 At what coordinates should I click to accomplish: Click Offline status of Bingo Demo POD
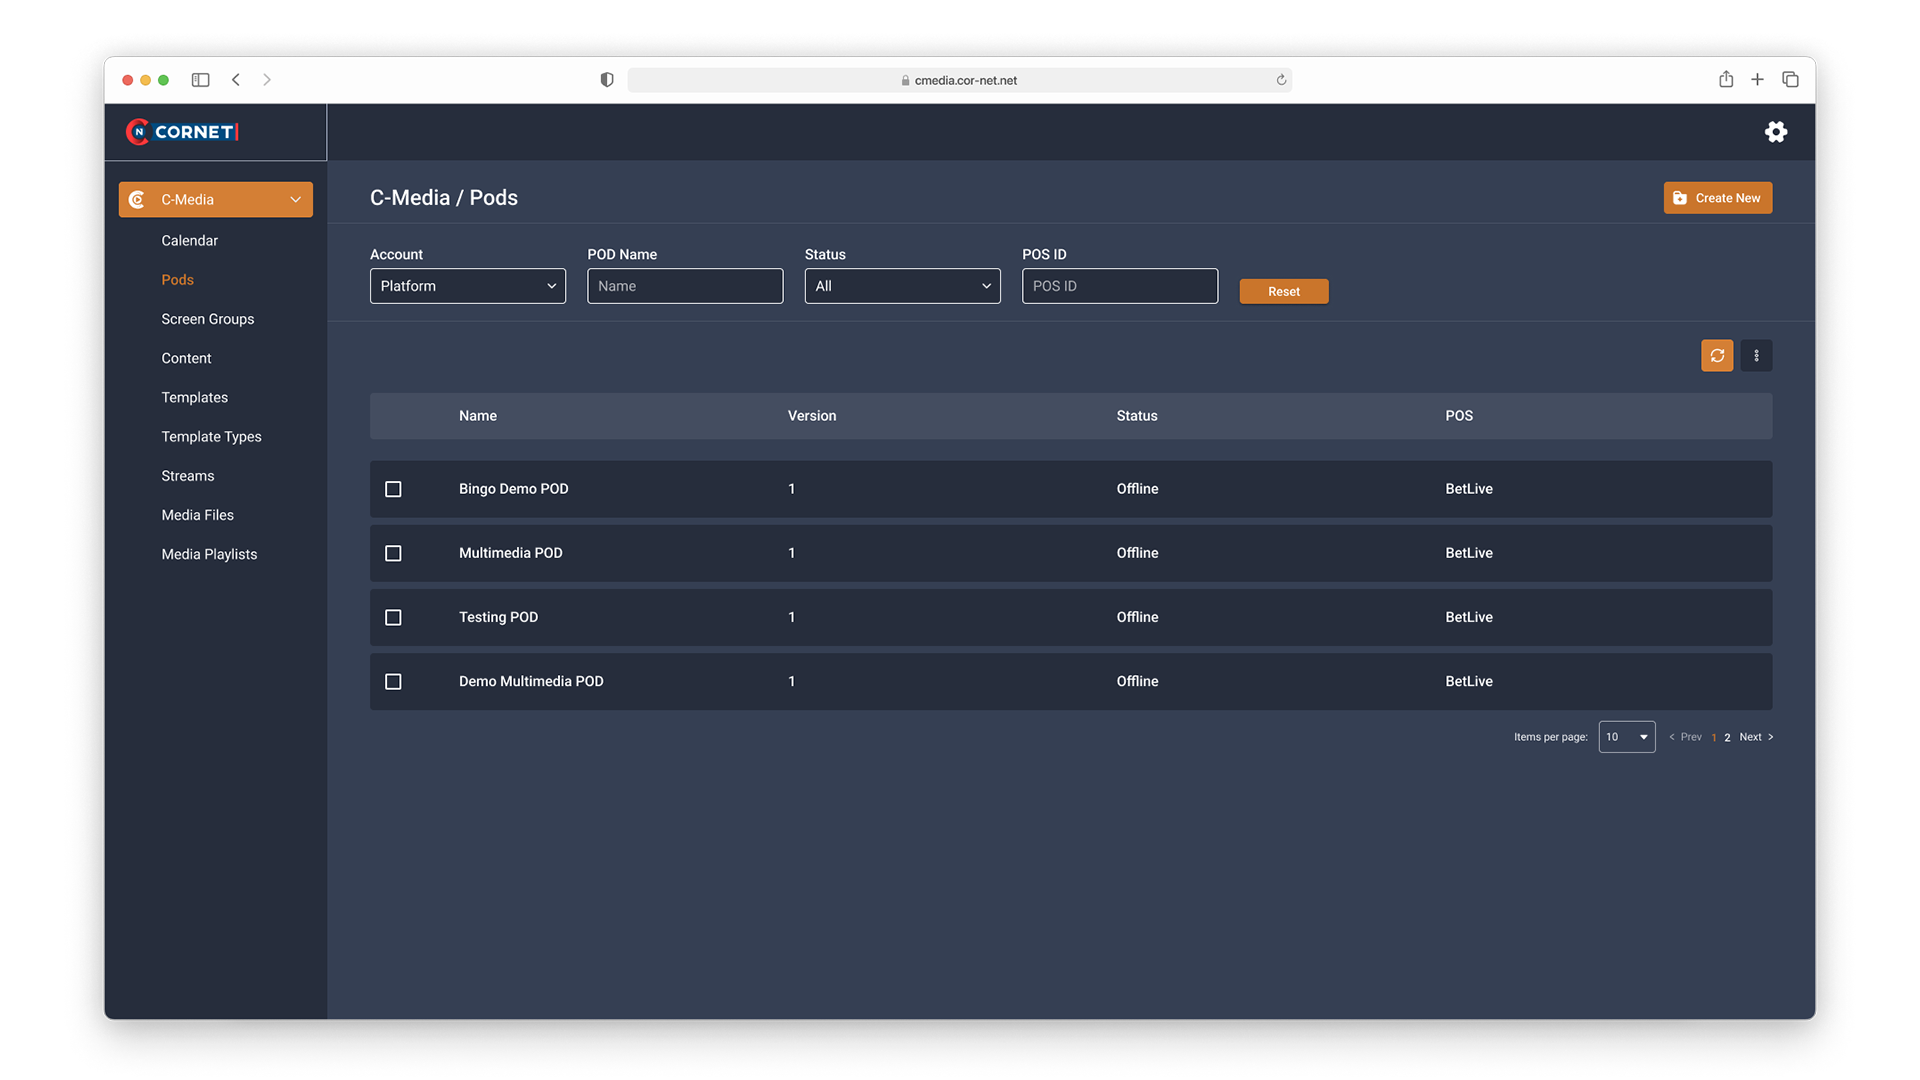pyautogui.click(x=1137, y=489)
